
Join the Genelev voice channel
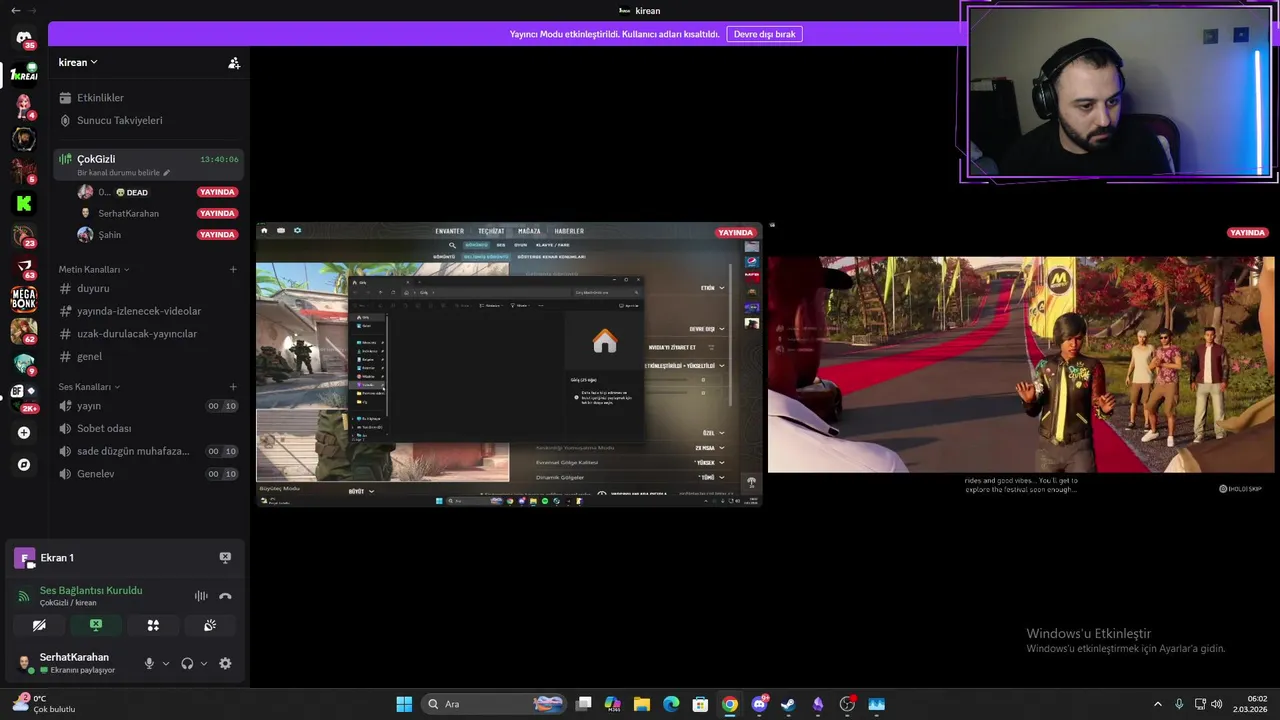click(x=148, y=474)
